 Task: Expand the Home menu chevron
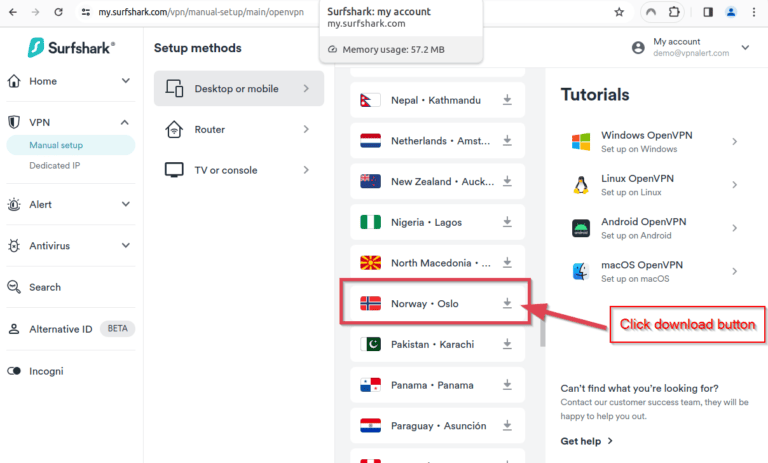[126, 81]
